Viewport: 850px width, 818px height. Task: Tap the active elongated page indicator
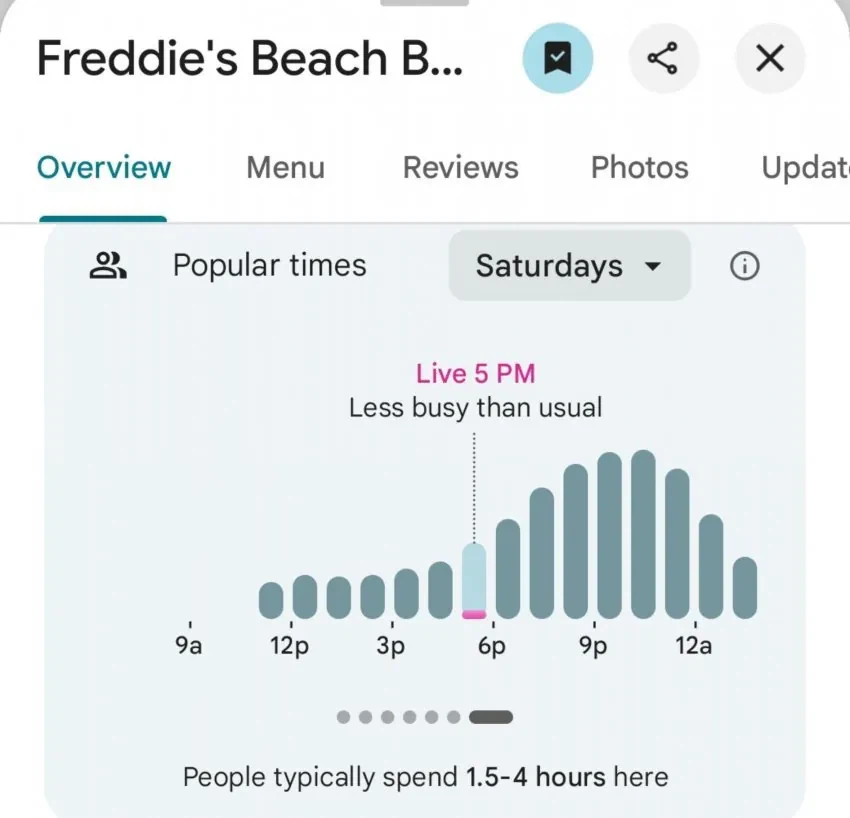pos(491,717)
